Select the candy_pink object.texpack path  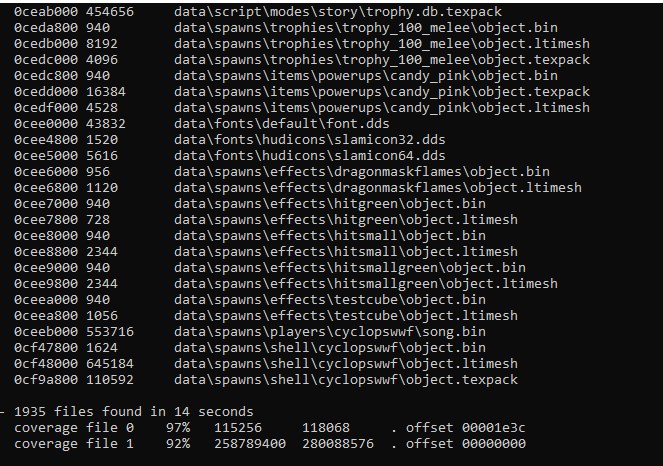pyautogui.click(x=381, y=92)
